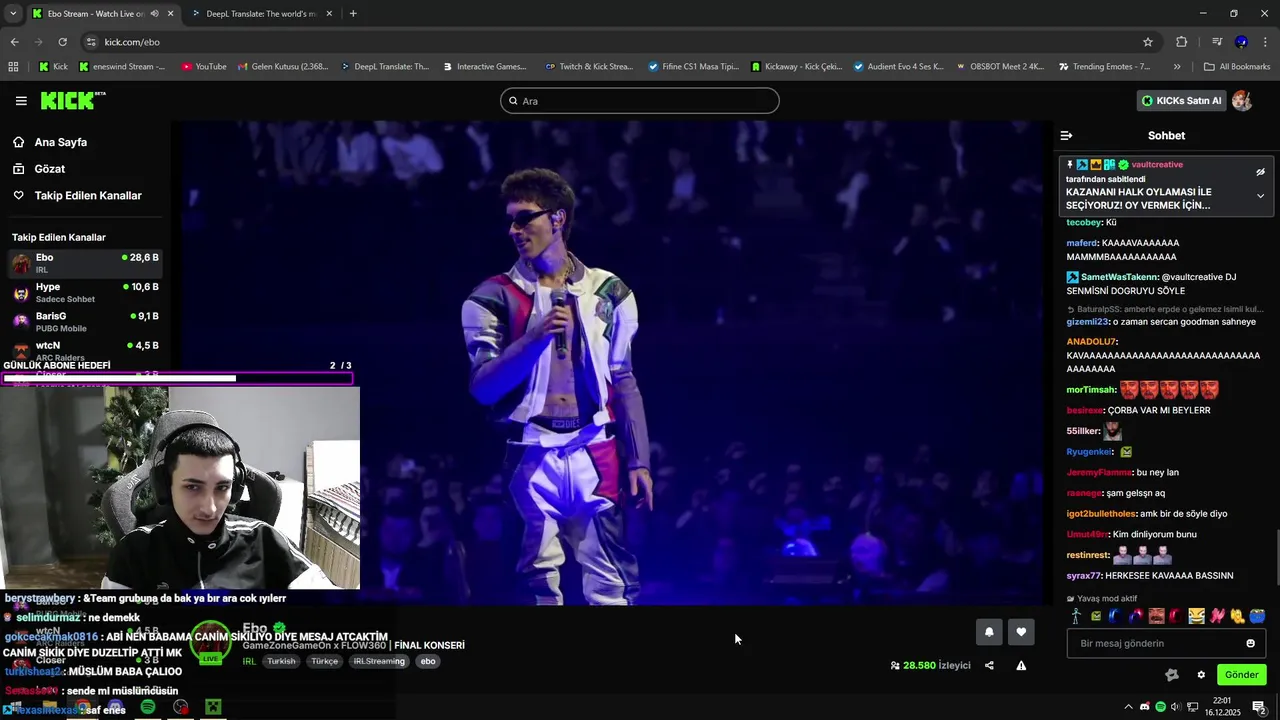The width and height of the screenshot is (1280, 720).
Task: Click the IRLStreaming stream tag
Action: pos(379,661)
